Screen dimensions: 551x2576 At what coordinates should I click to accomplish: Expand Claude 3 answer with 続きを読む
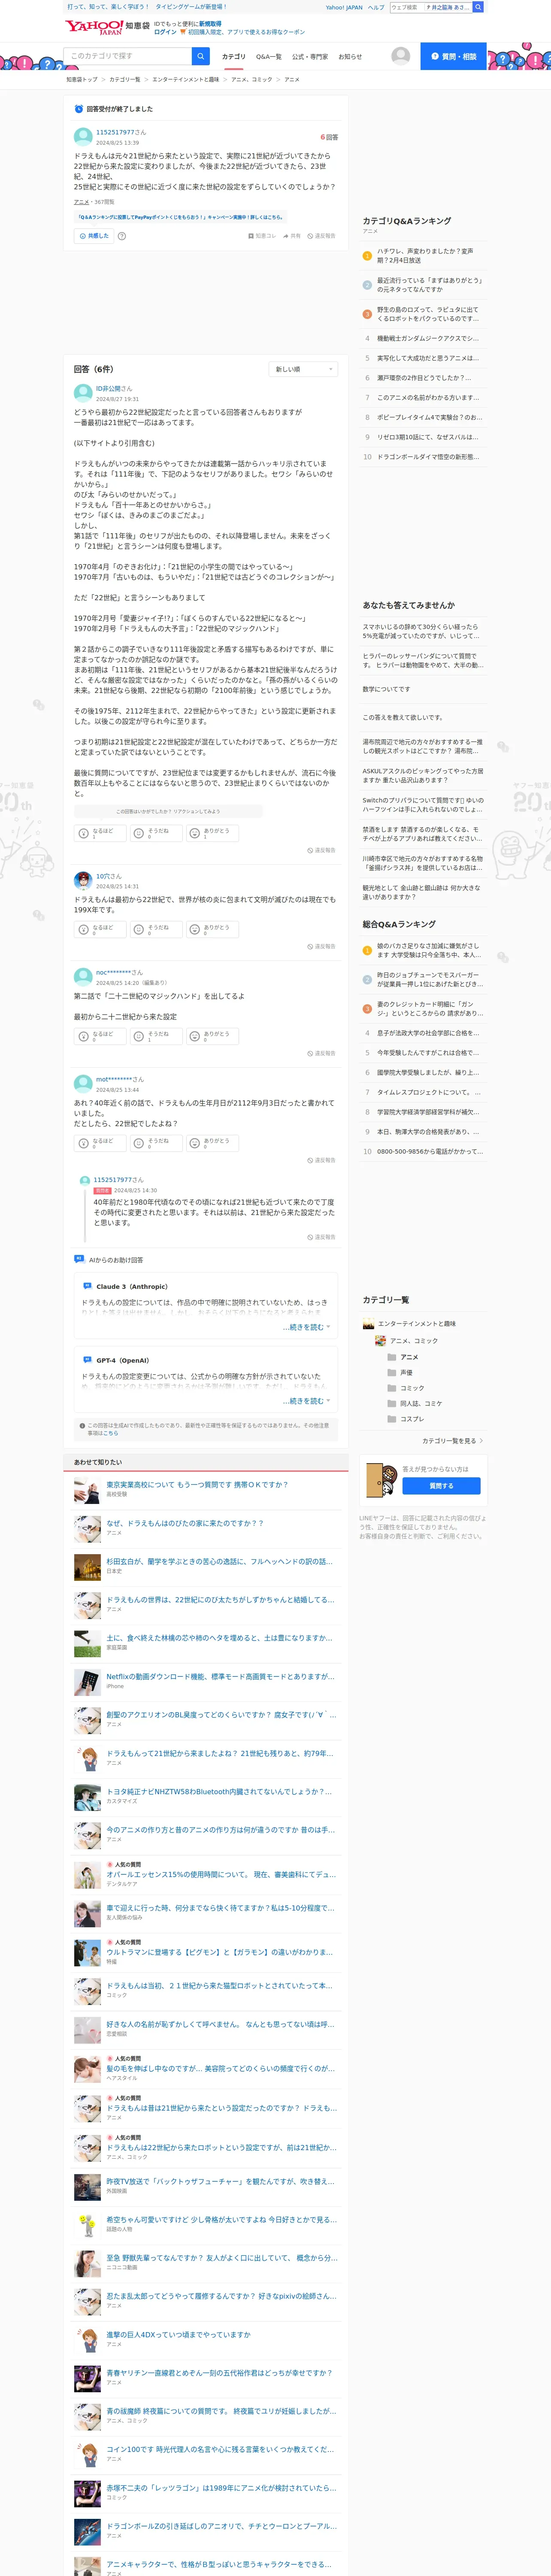coord(306,1327)
